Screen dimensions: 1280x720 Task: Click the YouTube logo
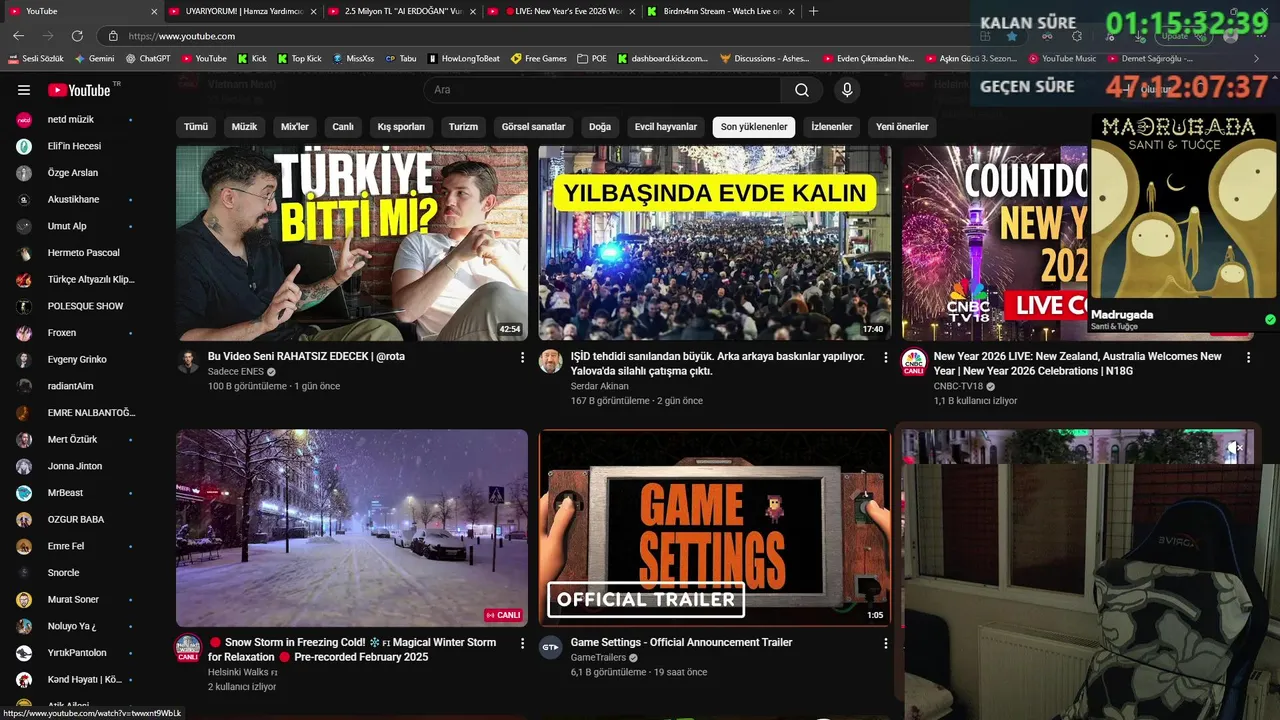(80, 90)
